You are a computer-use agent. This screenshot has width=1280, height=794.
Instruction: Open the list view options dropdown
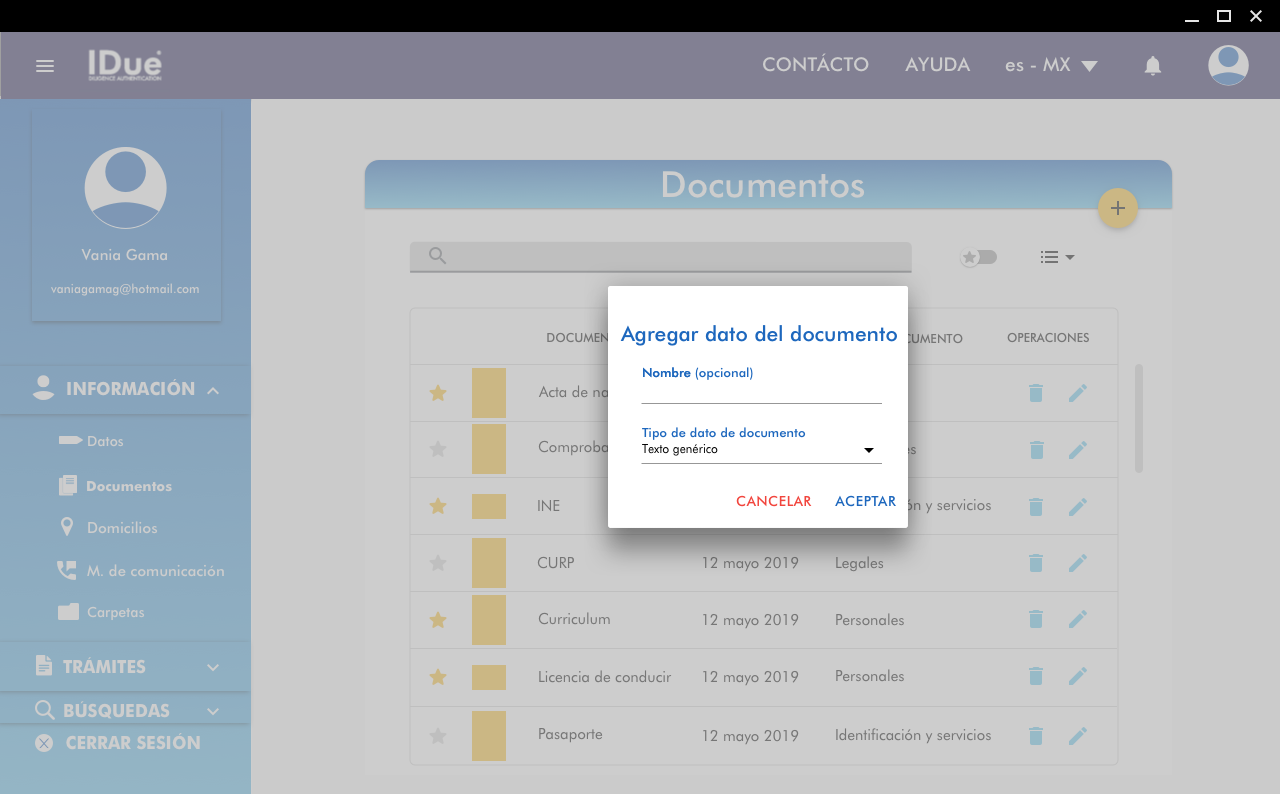[1056, 257]
